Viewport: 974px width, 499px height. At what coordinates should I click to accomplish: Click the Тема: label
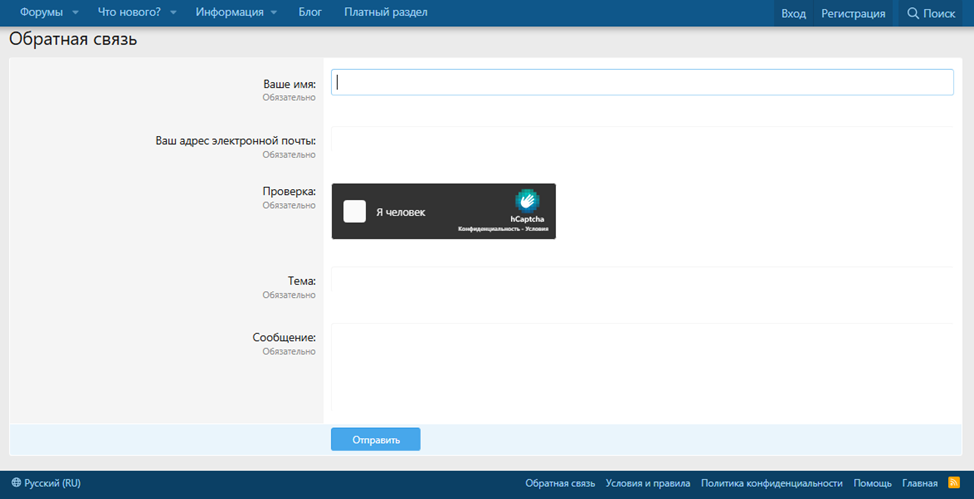(302, 281)
